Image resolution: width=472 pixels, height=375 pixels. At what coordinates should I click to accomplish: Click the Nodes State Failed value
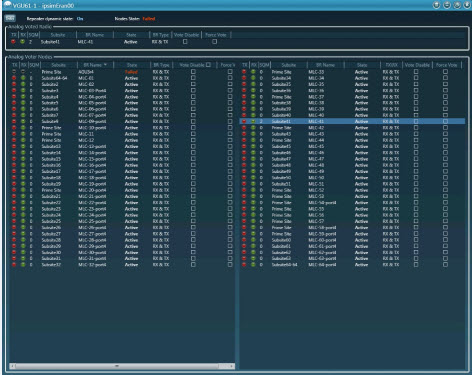point(149,19)
